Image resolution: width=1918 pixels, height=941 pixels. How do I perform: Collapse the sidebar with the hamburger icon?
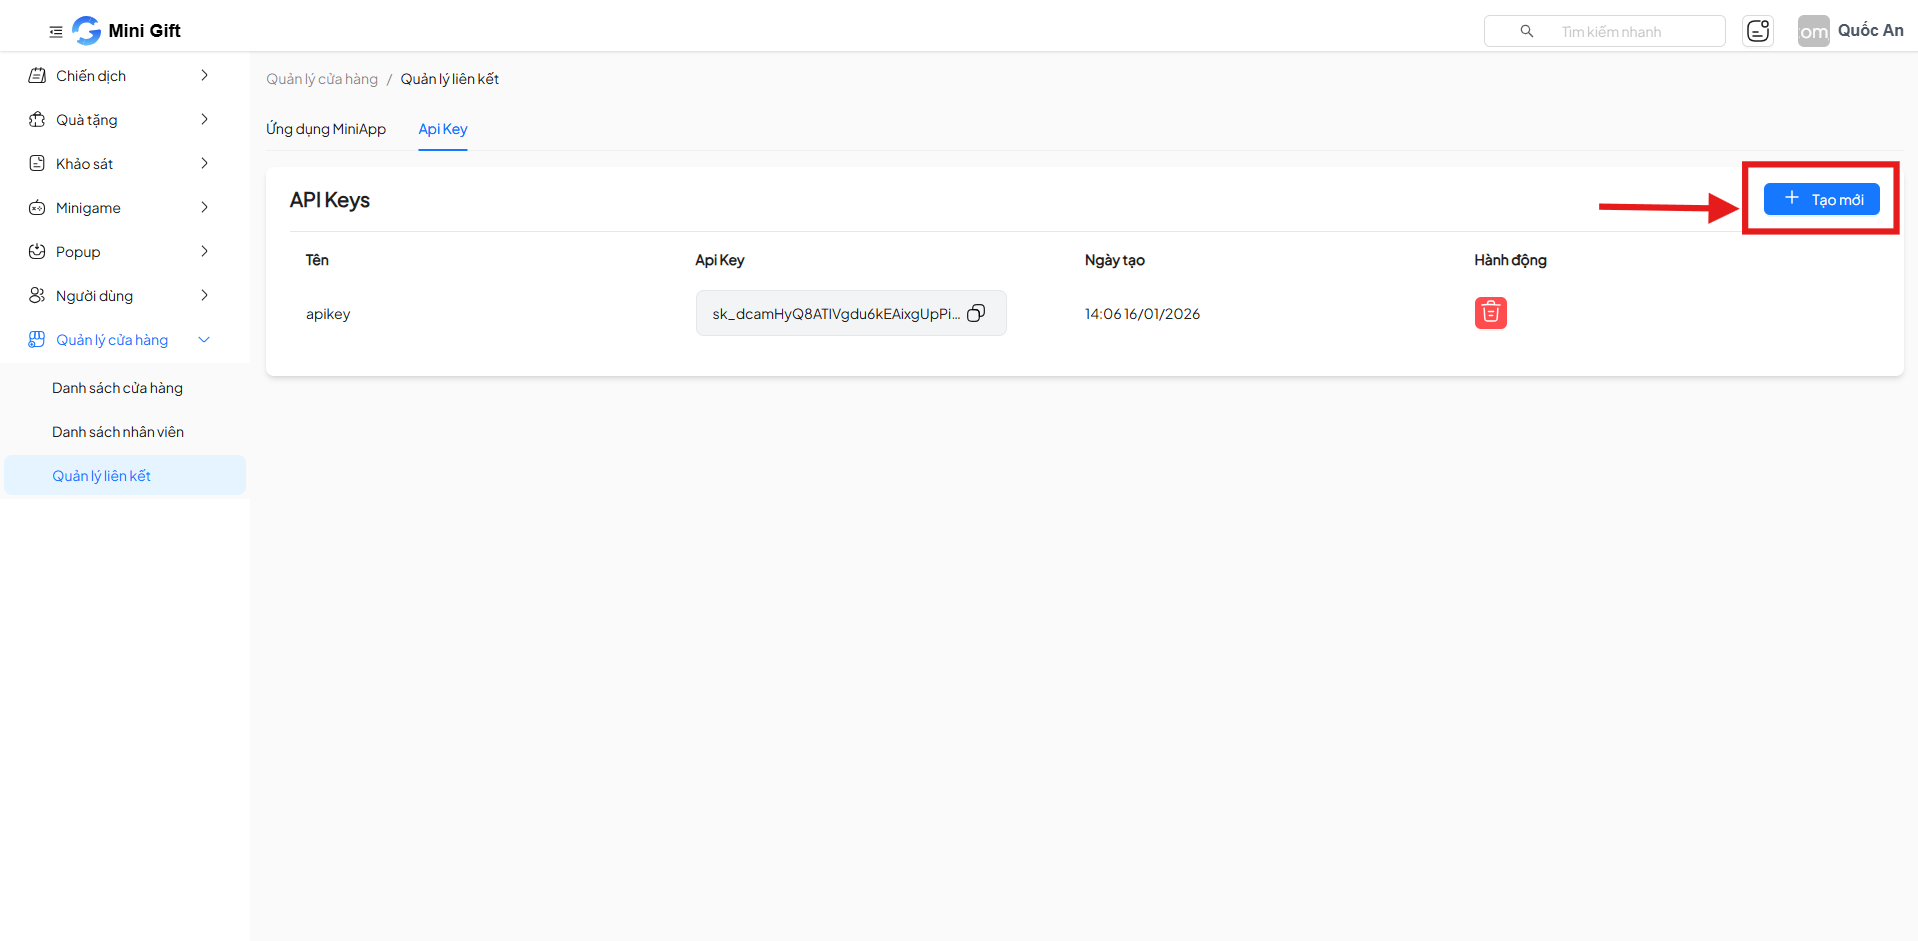coord(56,32)
